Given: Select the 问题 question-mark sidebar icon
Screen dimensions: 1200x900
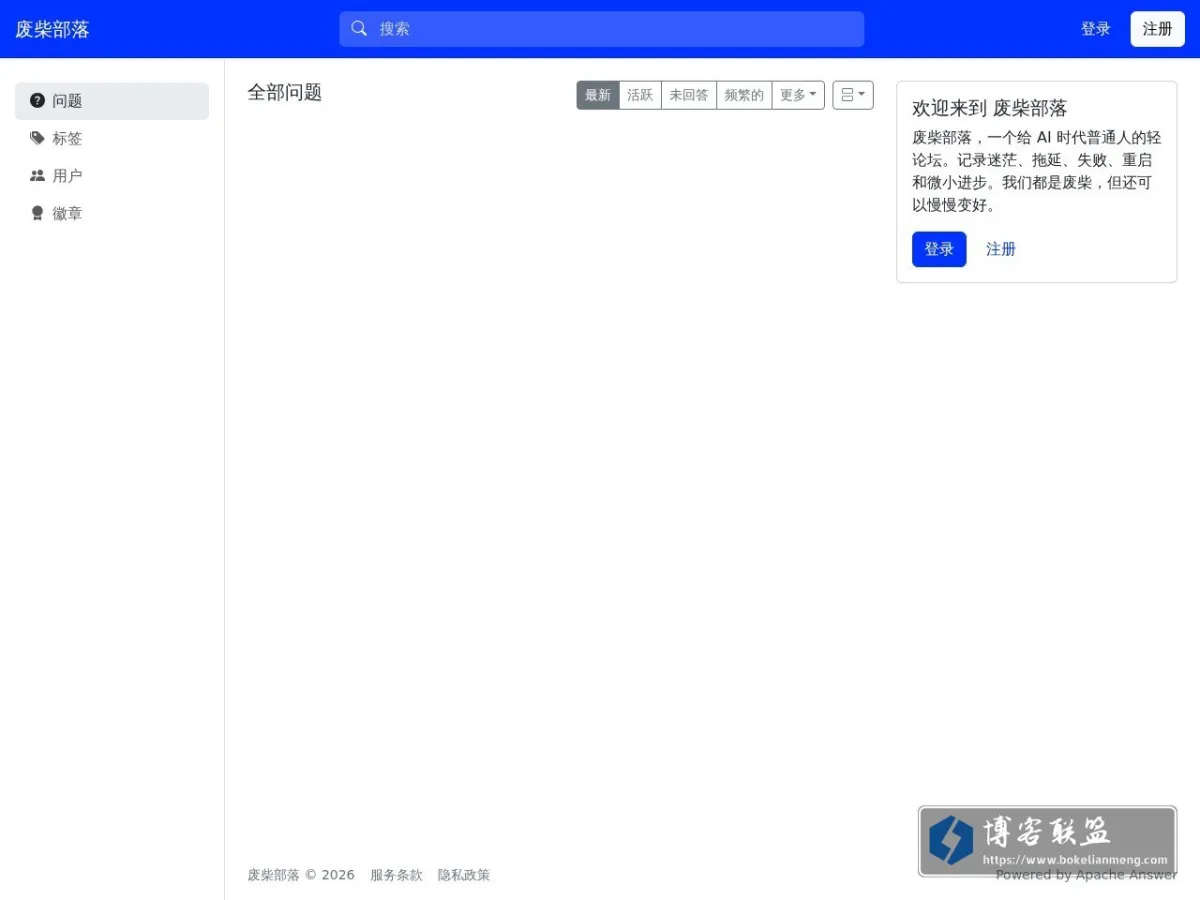Looking at the screenshot, I should click(38, 100).
